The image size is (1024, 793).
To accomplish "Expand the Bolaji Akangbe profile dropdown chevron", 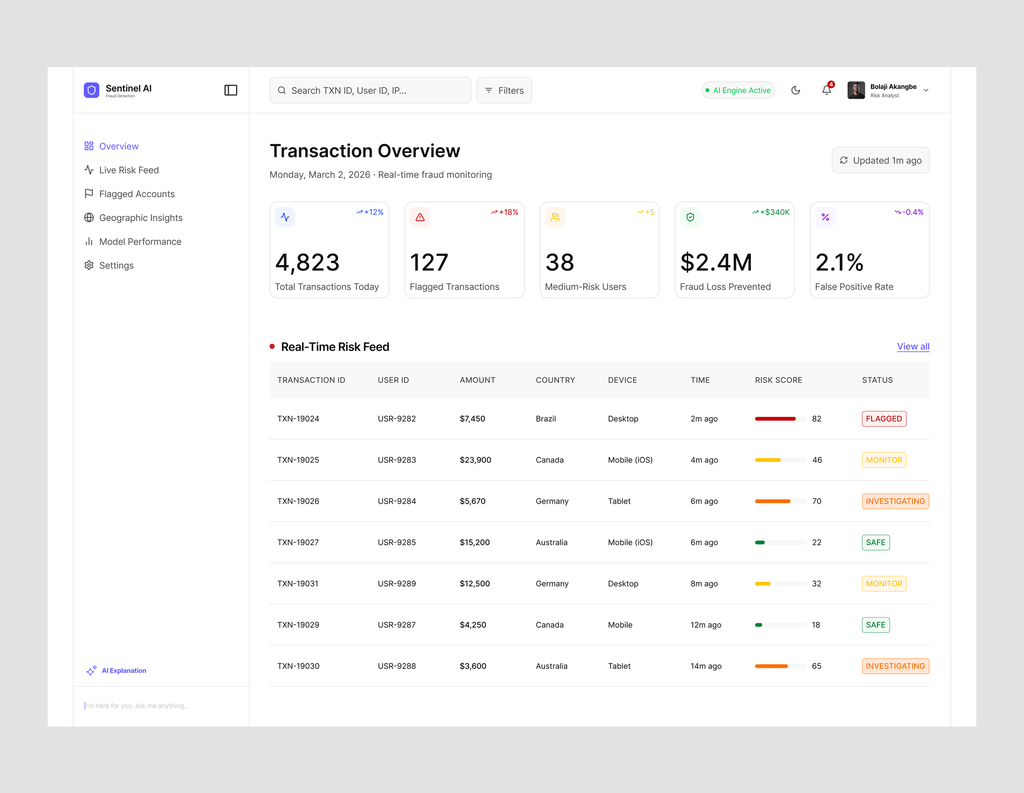I will click(926, 91).
